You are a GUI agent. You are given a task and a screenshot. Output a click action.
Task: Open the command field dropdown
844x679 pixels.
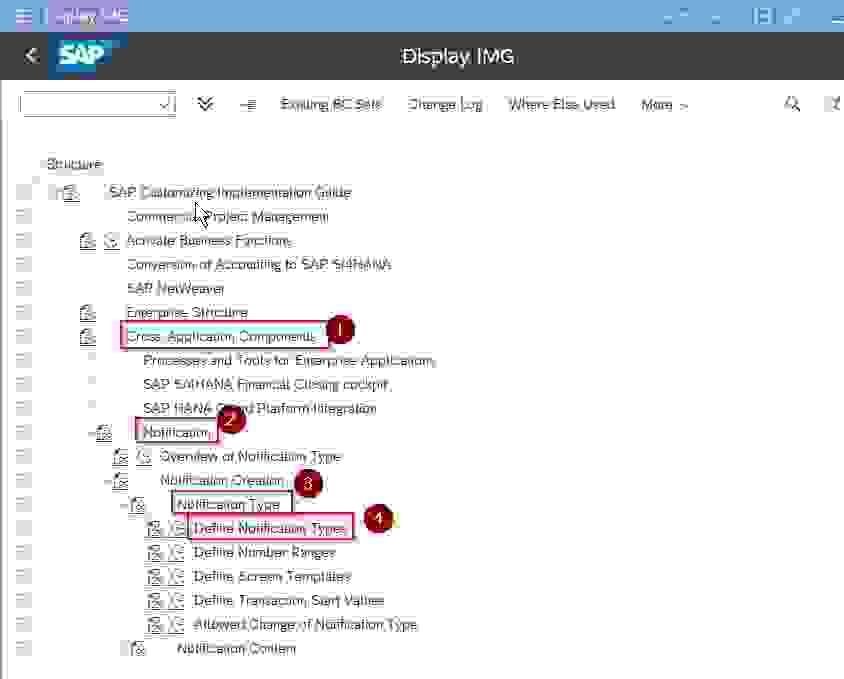165,104
